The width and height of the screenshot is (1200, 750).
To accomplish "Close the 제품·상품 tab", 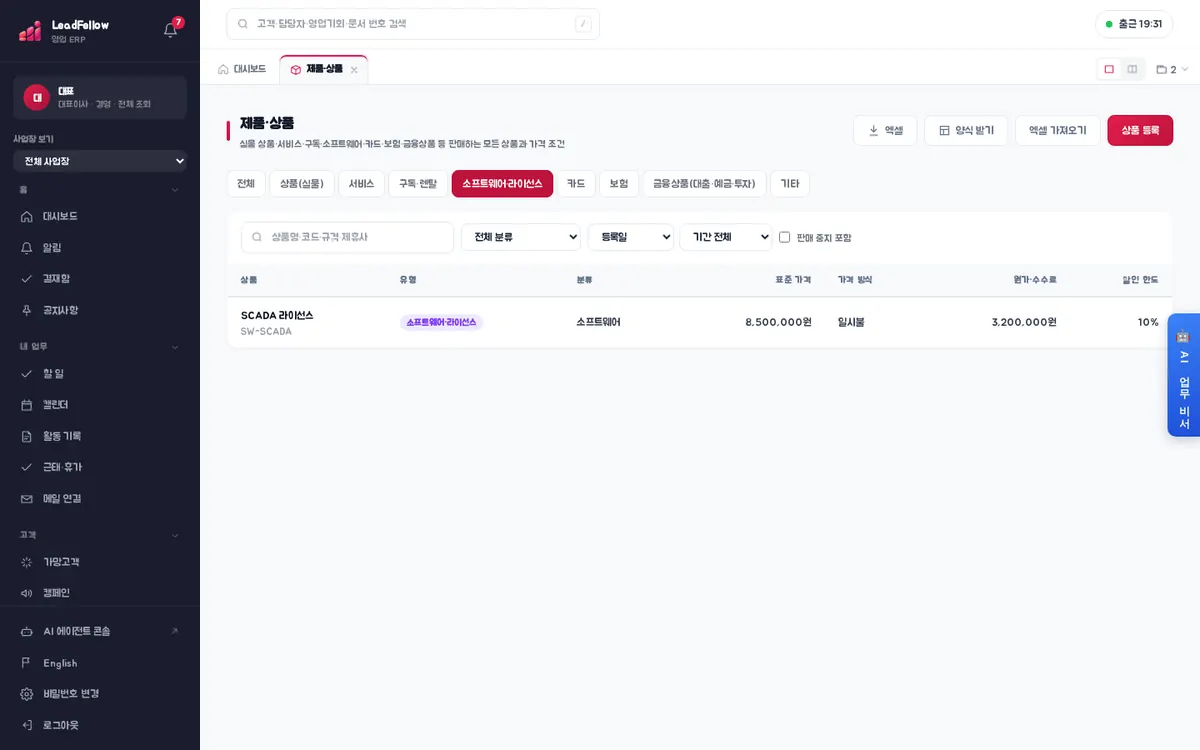I will point(354,70).
